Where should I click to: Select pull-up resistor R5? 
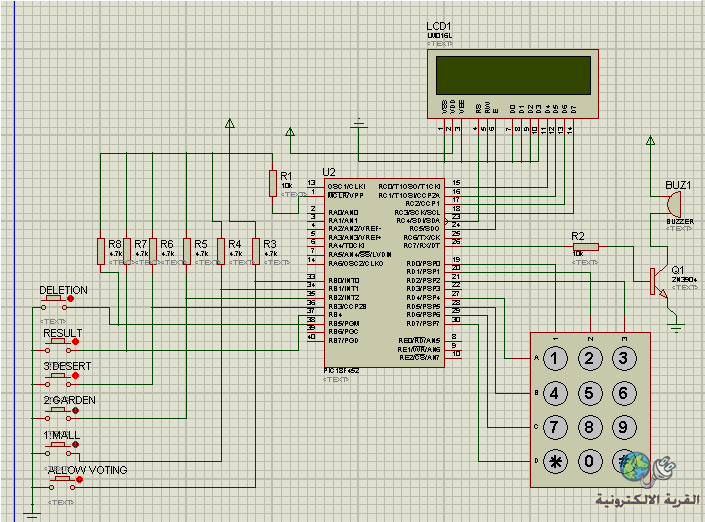click(x=187, y=252)
